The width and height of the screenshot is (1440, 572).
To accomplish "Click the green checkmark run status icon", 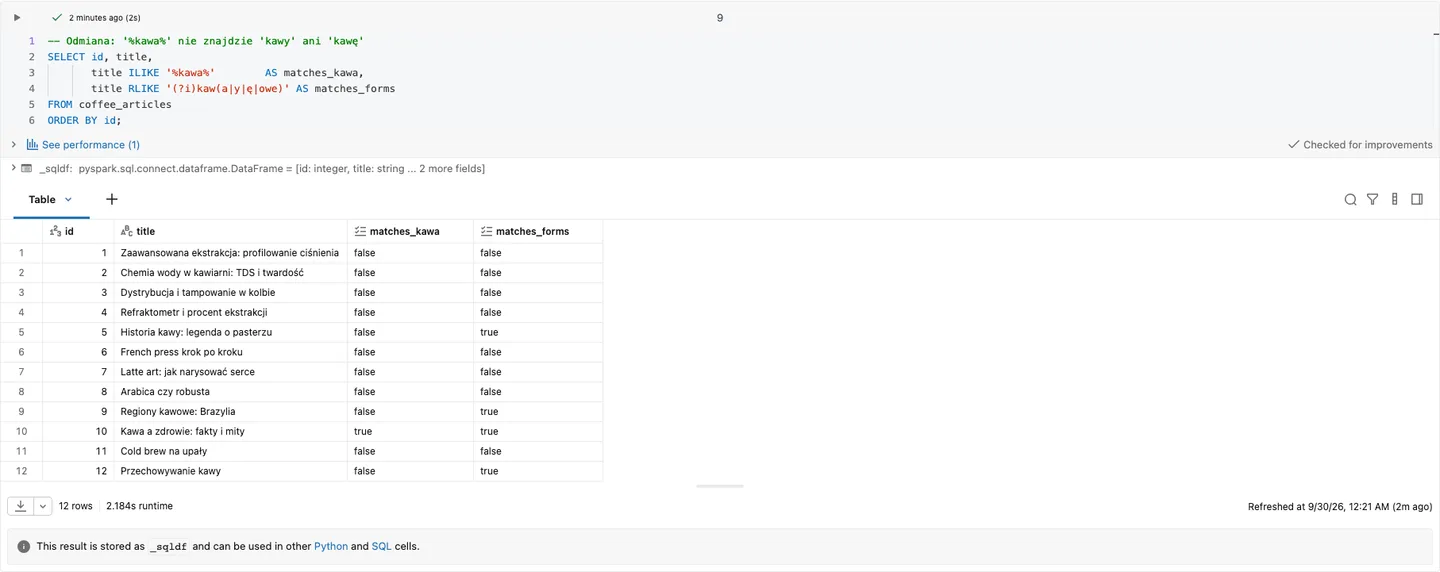I will coord(56,18).
